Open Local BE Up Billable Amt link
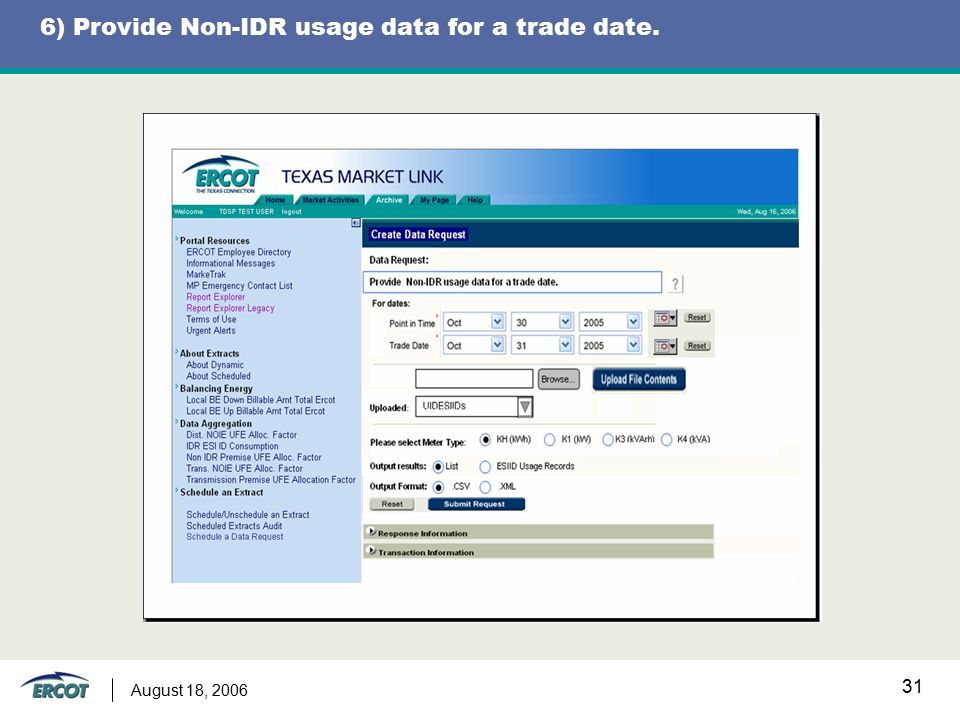960x720 pixels. point(256,411)
